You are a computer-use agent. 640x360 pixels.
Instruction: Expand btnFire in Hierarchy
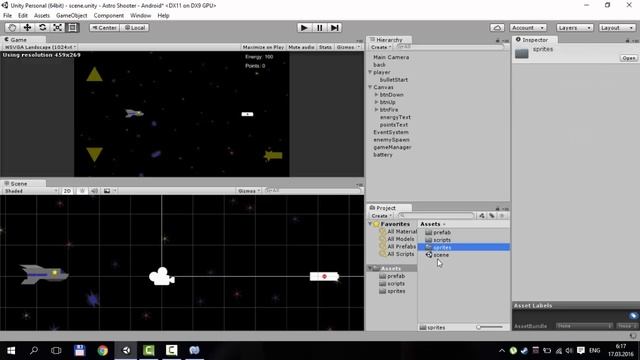point(376,110)
